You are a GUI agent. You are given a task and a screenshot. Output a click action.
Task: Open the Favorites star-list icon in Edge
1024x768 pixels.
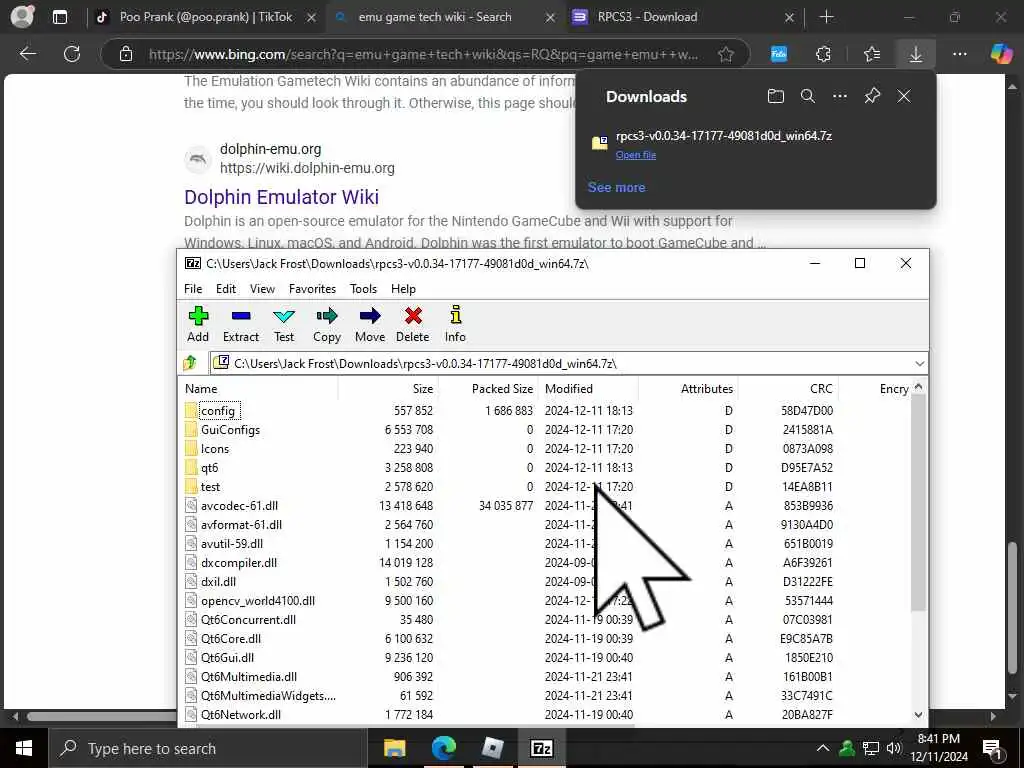click(871, 54)
